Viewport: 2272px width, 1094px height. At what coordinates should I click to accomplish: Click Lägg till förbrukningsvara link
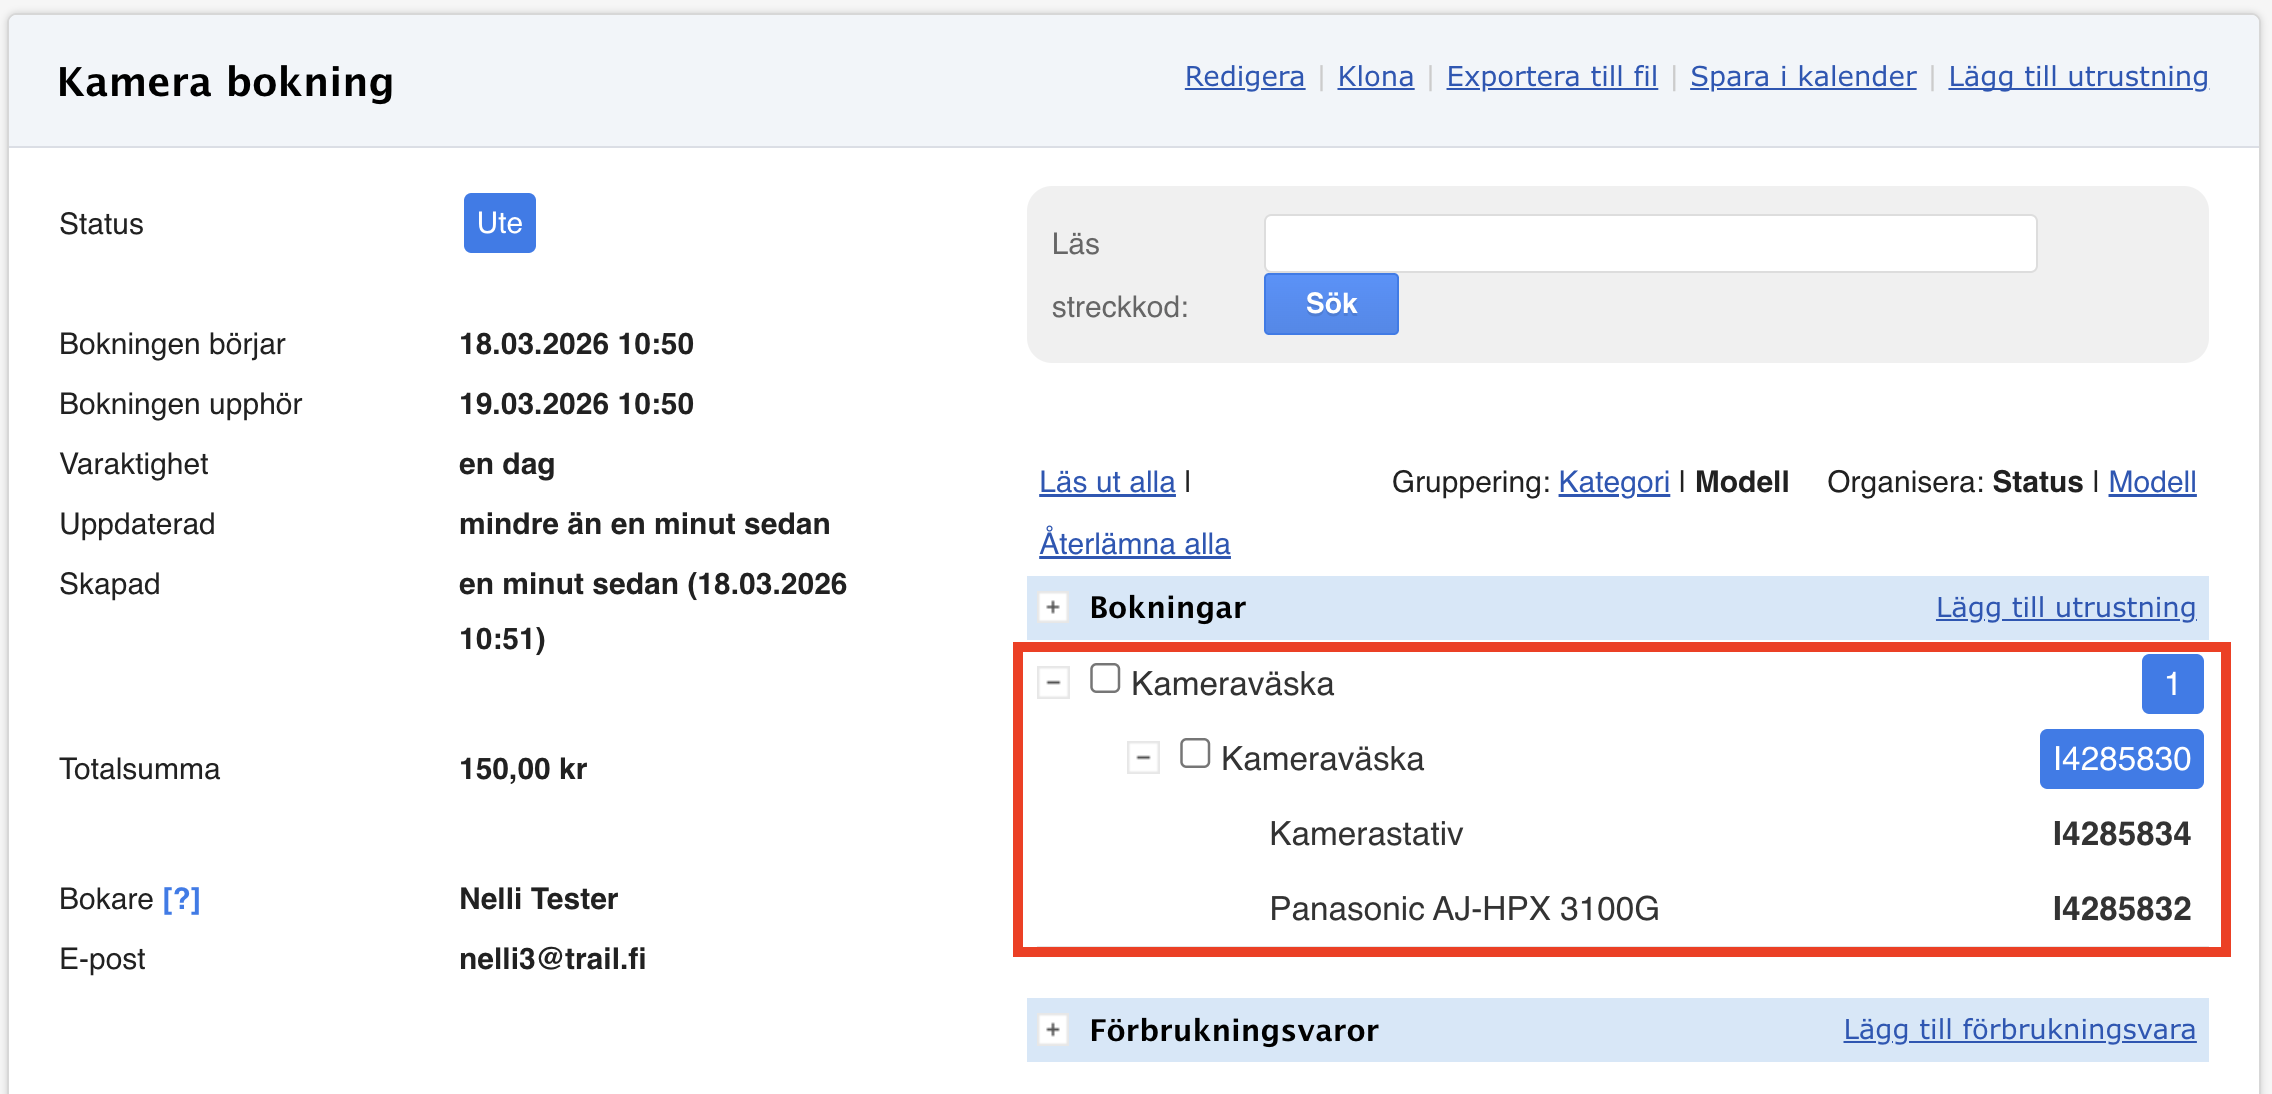tap(2019, 1029)
